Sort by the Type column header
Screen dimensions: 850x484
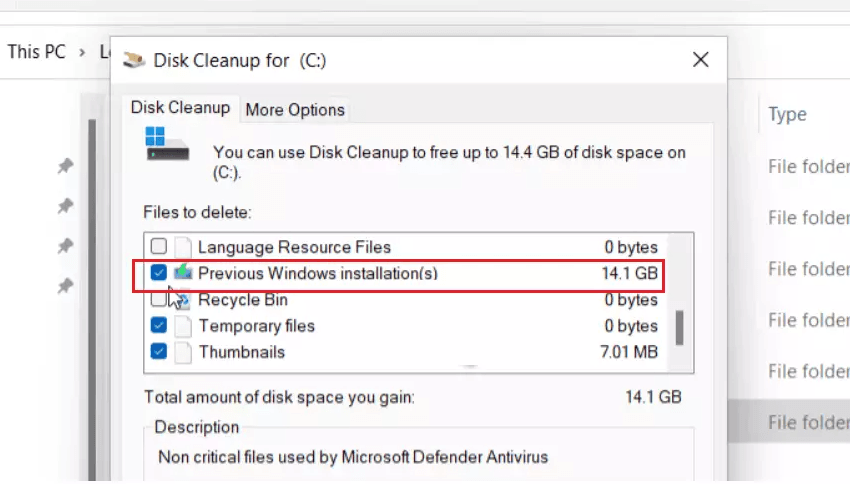[x=787, y=115]
